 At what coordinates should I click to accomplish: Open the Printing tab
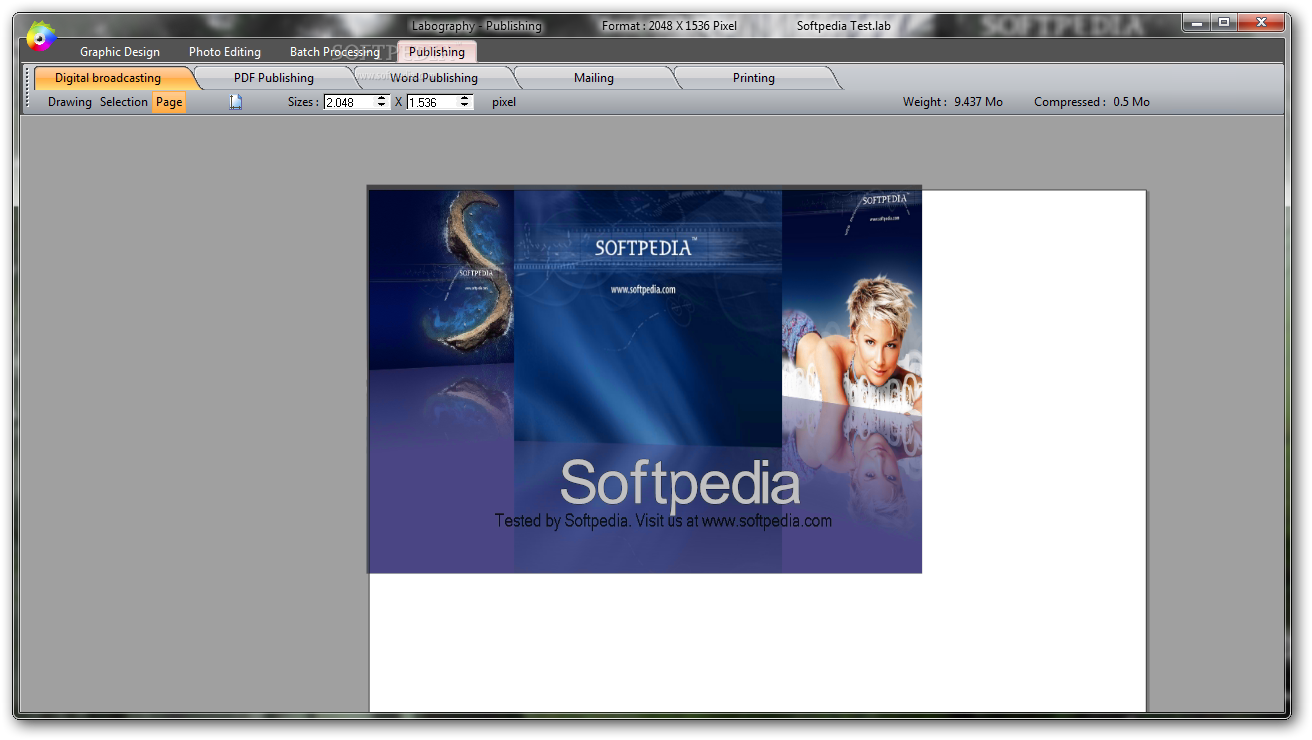[x=754, y=78]
